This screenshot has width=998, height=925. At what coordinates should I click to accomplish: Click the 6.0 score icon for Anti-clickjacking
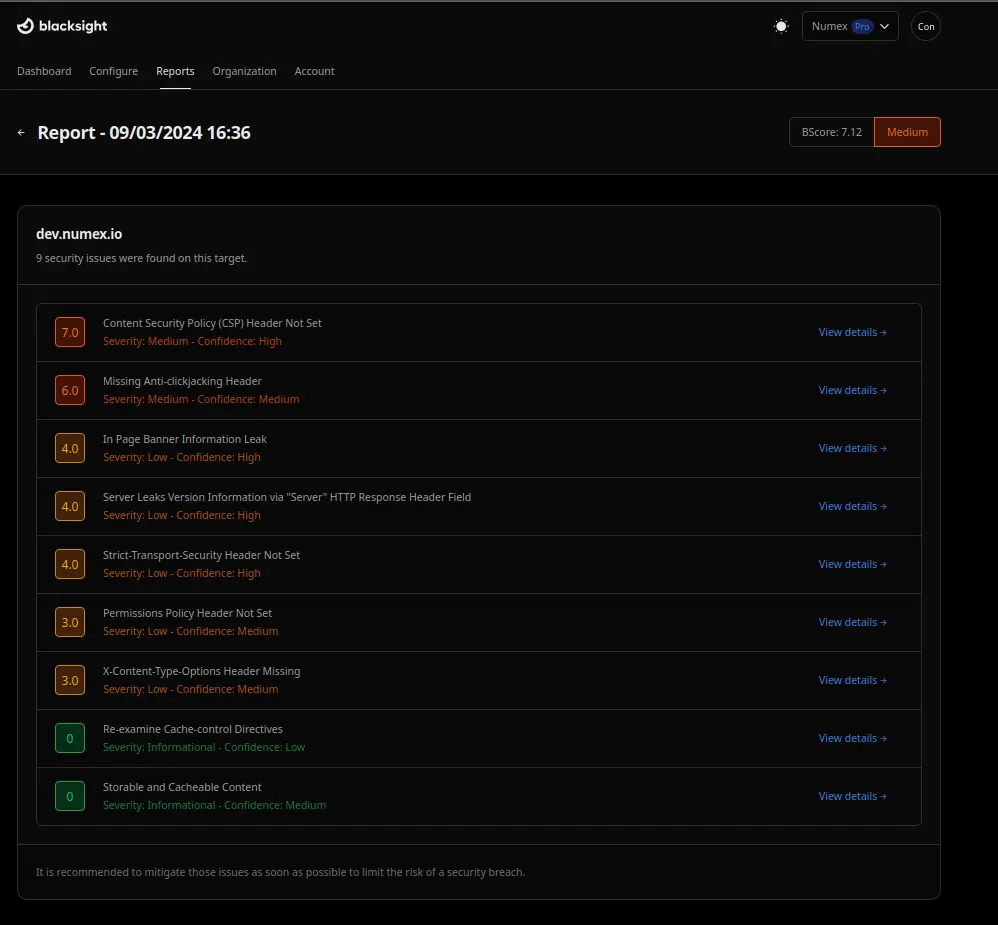pyautogui.click(x=70, y=390)
